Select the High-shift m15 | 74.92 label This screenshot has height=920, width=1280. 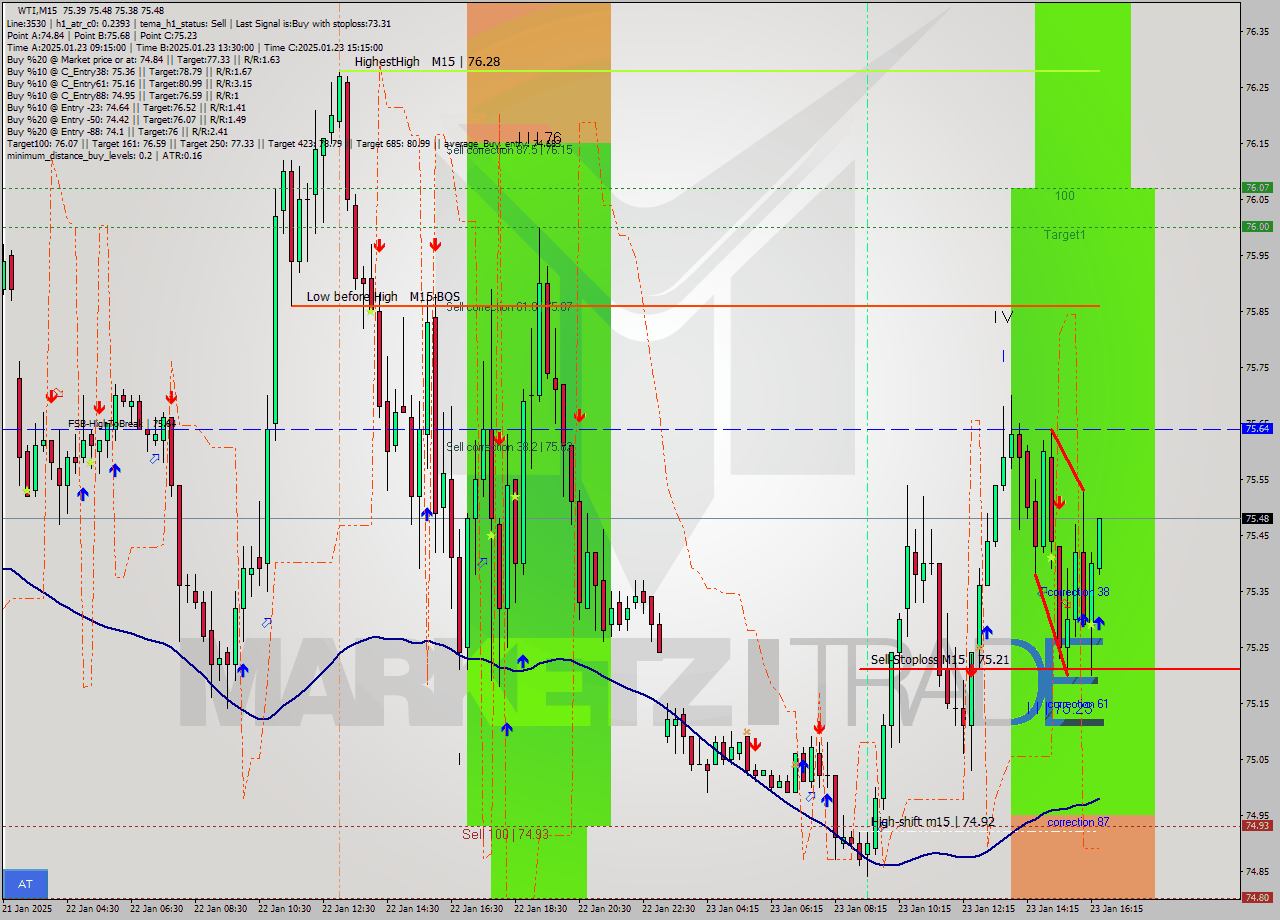(932, 822)
